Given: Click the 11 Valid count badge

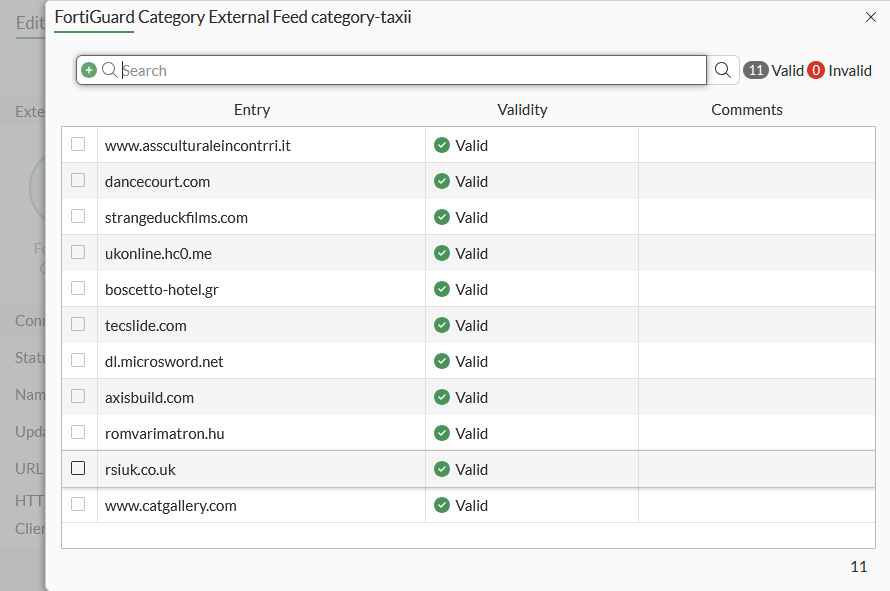Looking at the screenshot, I should point(756,70).
